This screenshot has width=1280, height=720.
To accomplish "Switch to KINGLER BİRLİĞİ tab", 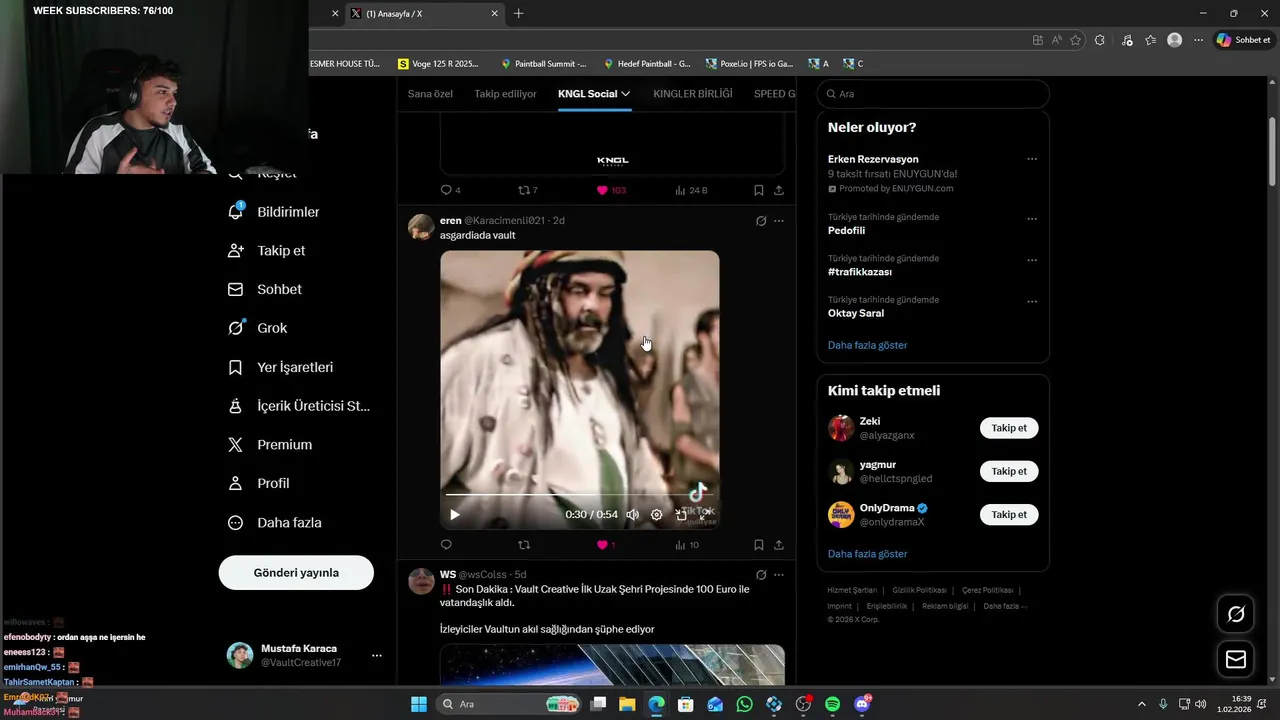I will pyautogui.click(x=693, y=94).
